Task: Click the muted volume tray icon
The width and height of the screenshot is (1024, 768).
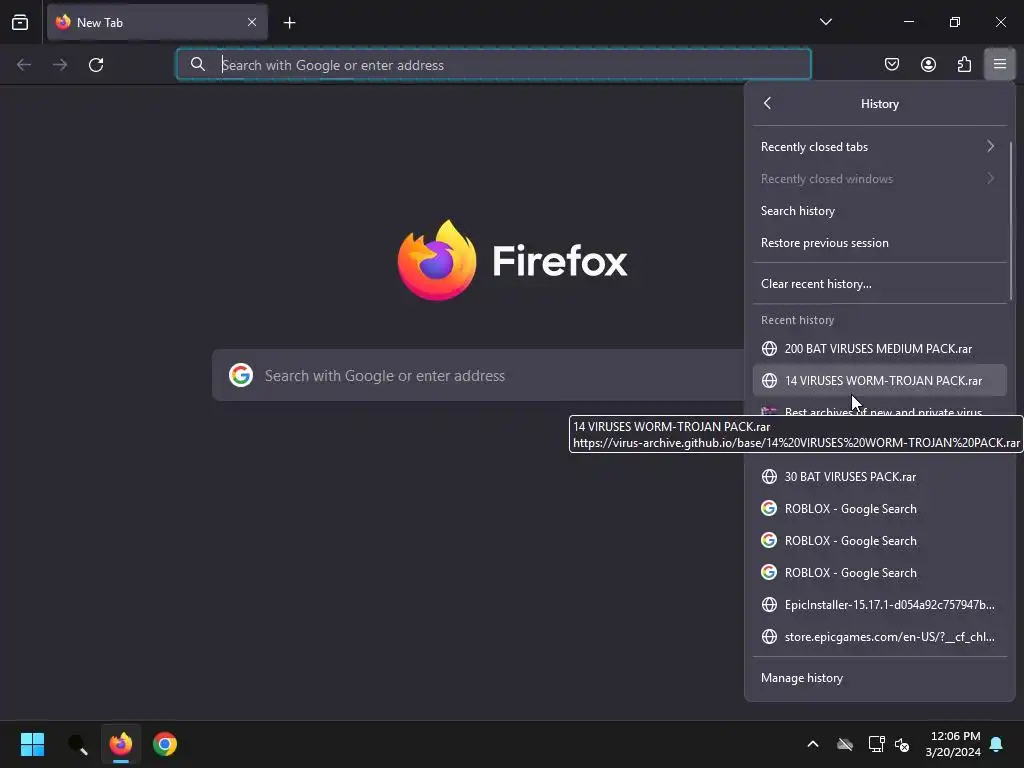Action: click(x=902, y=744)
